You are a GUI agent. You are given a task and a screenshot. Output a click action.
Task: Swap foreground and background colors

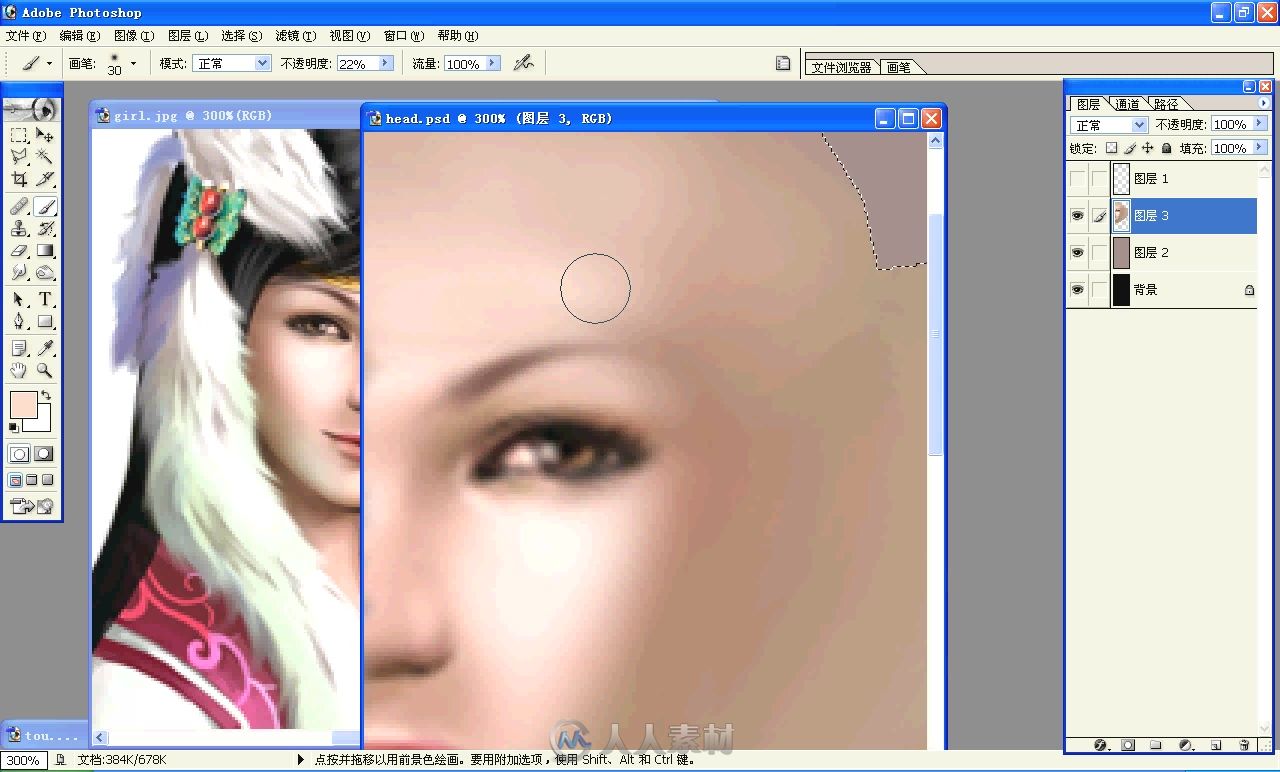(46, 396)
